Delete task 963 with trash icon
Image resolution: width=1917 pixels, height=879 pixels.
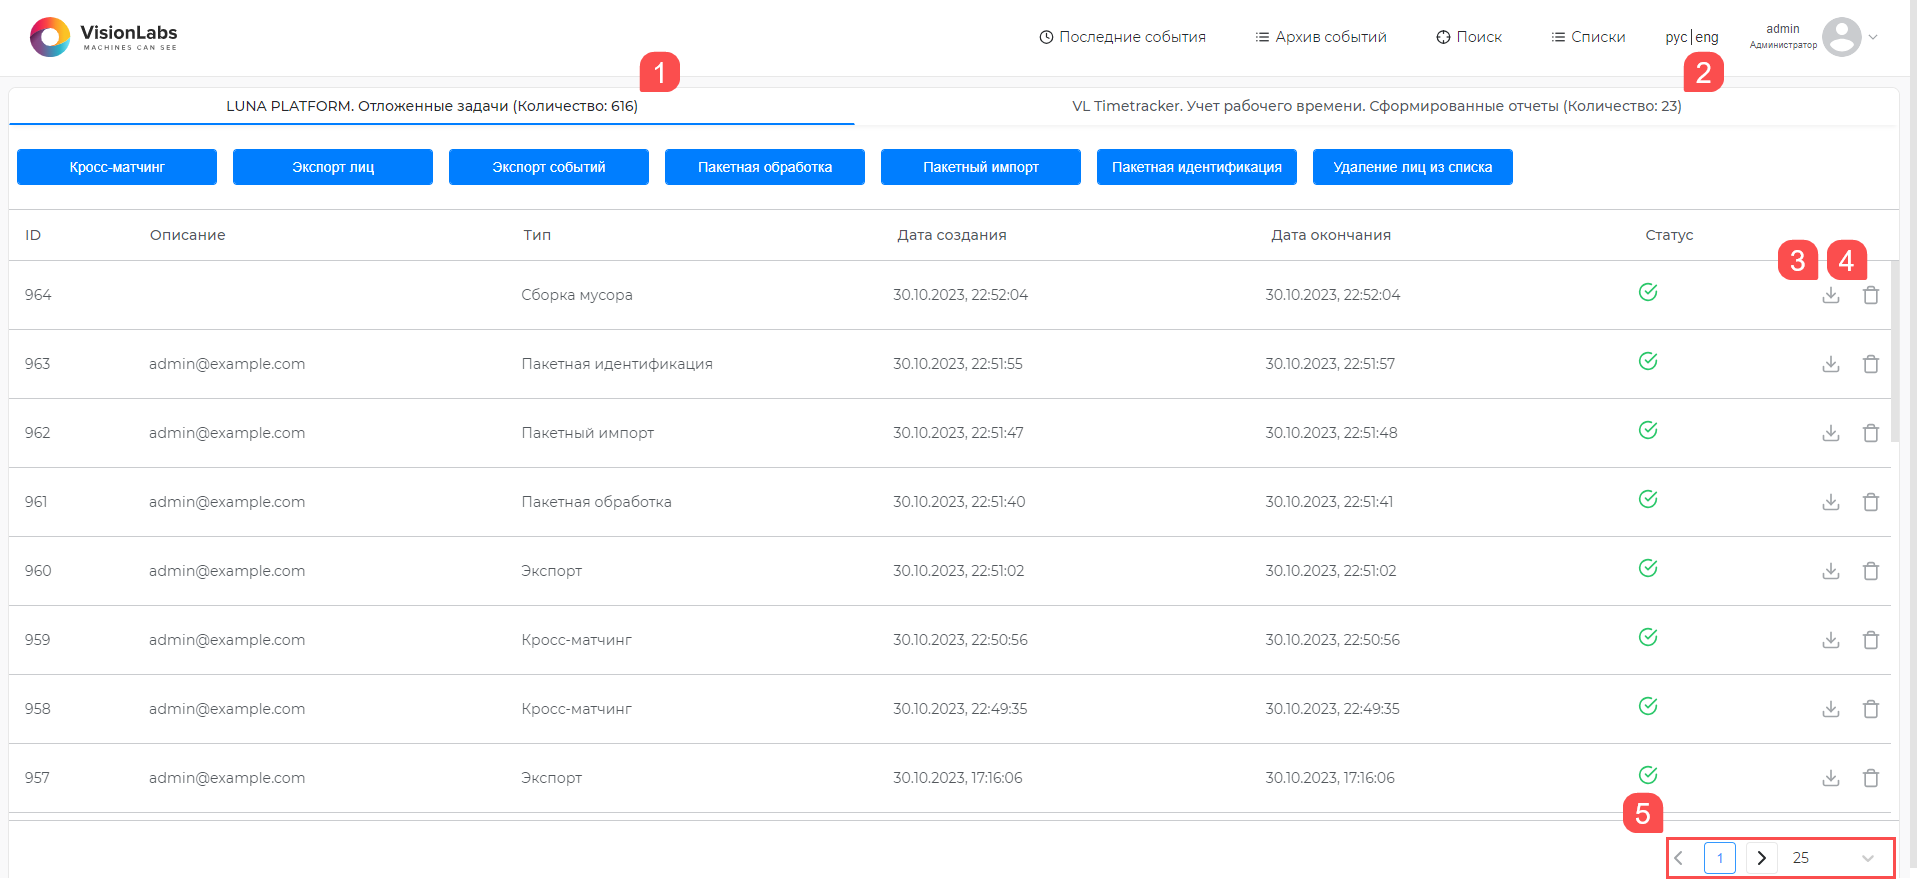pos(1870,364)
